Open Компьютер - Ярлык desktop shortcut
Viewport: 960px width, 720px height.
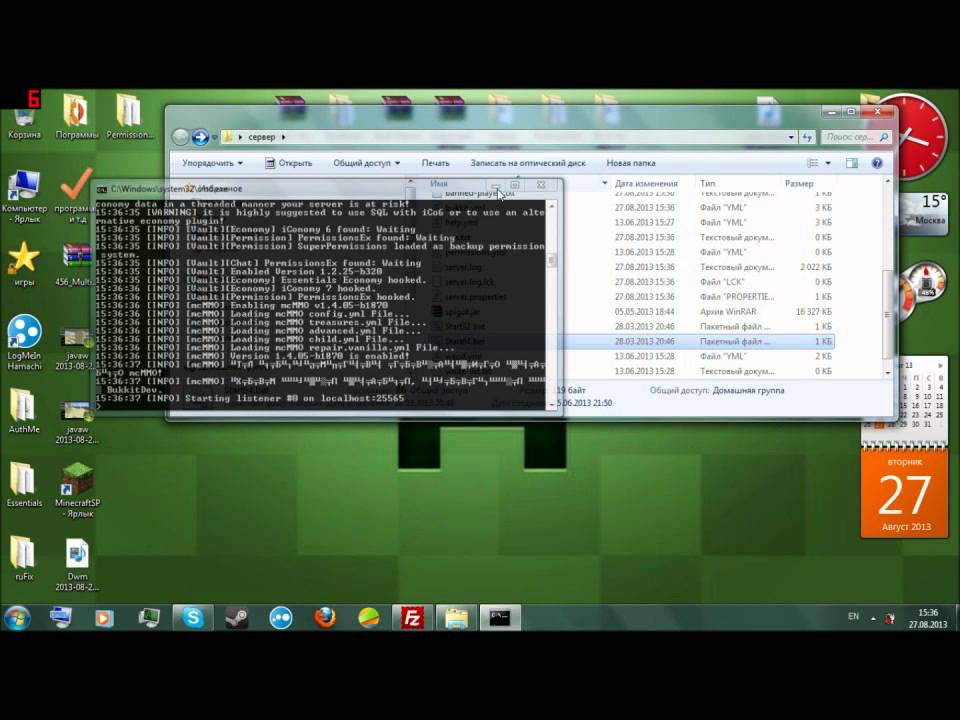(24, 196)
